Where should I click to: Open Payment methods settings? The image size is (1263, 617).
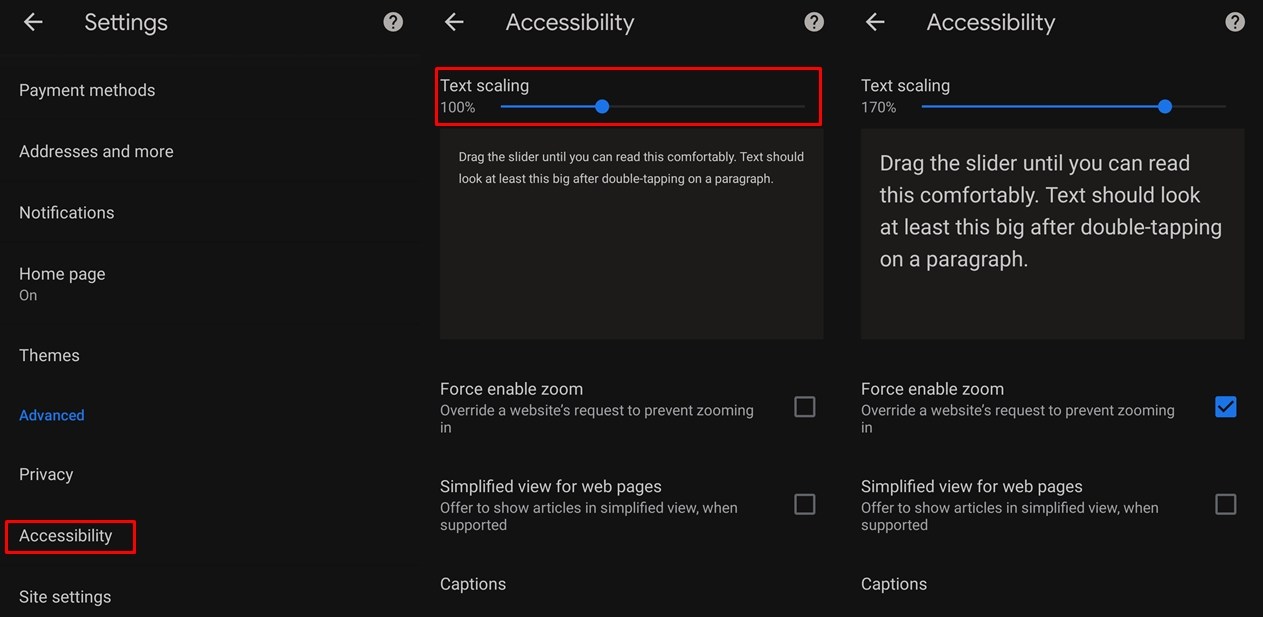(87, 90)
